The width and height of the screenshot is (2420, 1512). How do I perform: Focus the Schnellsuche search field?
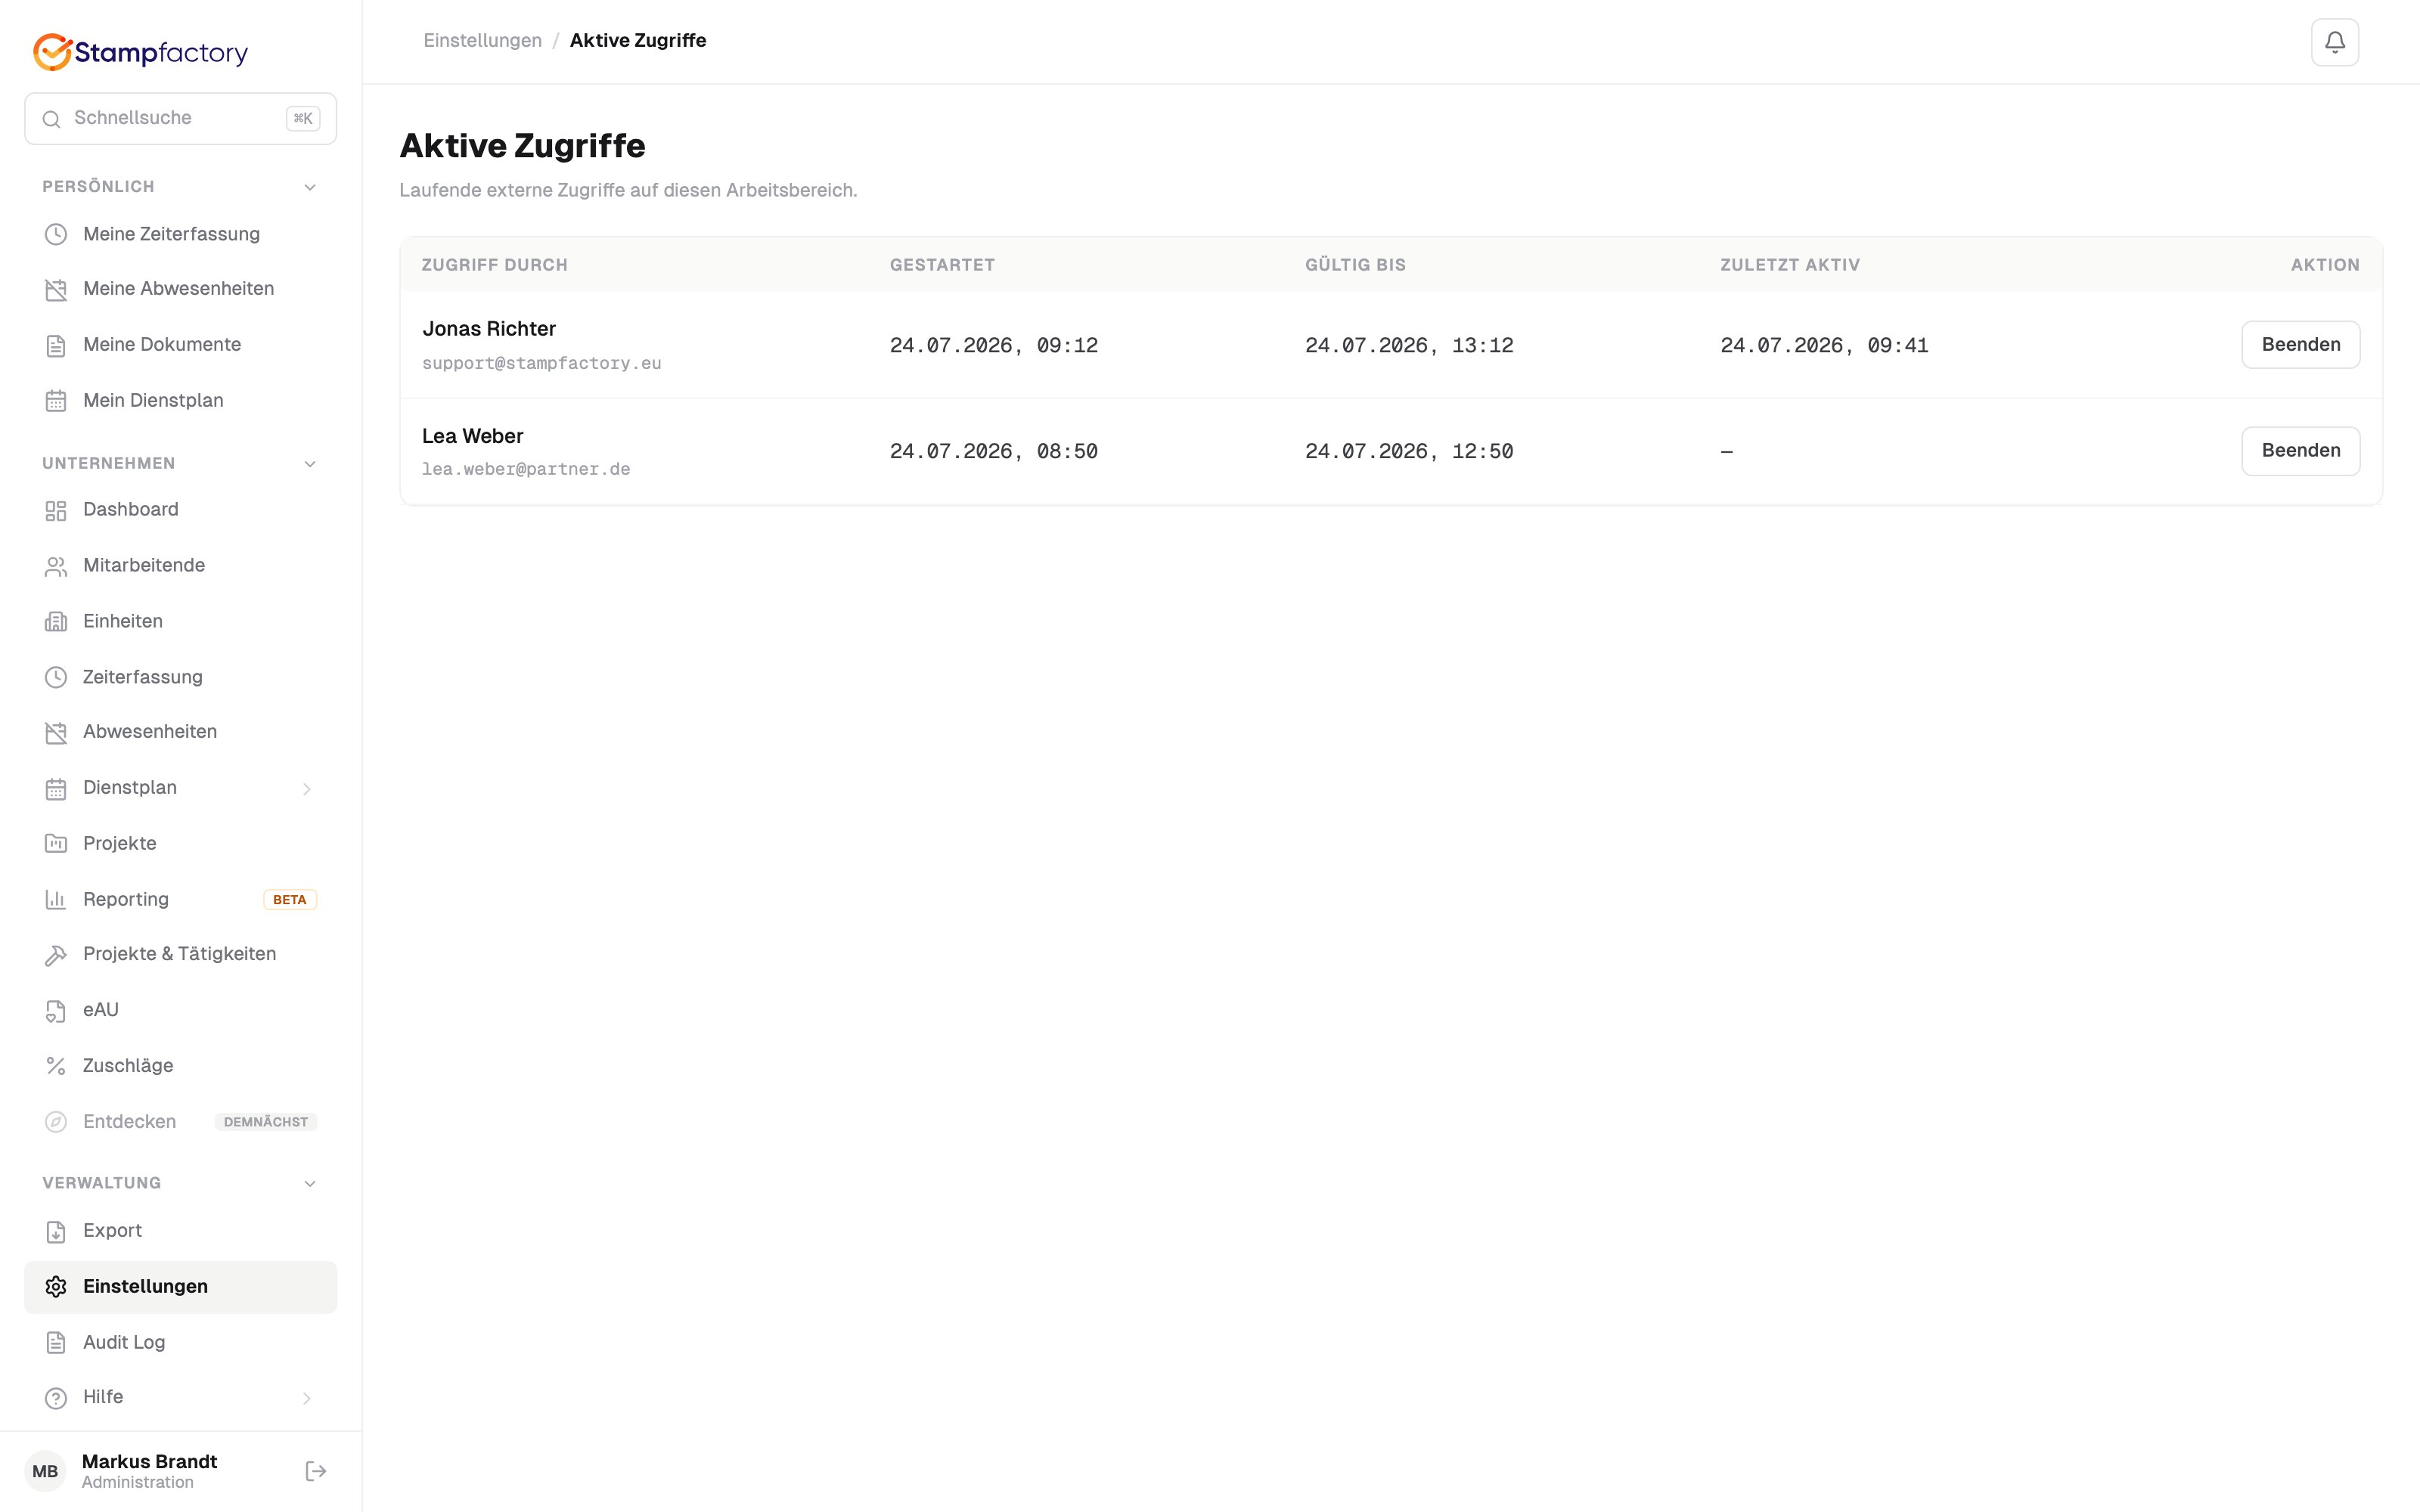coord(180,119)
